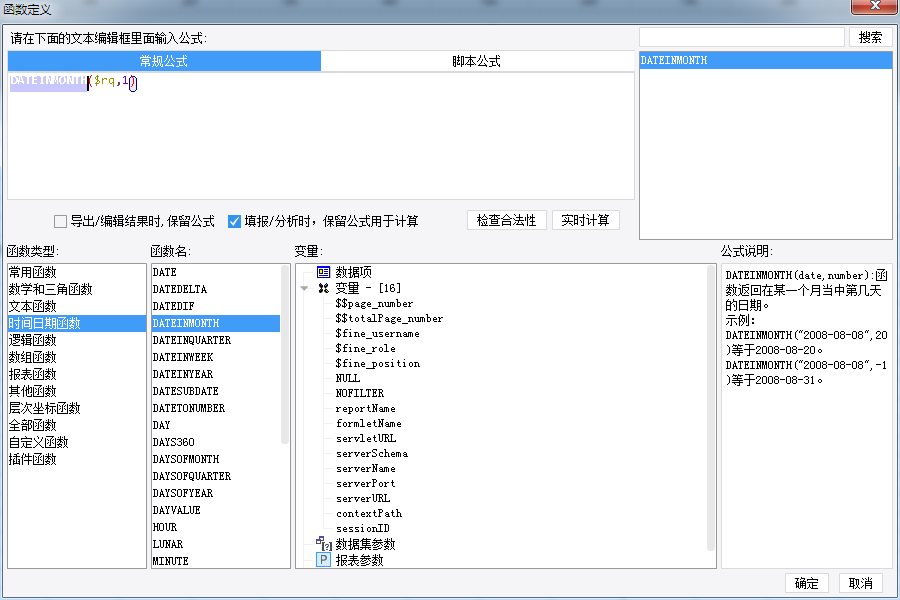900x600 pixels.
Task: Enable 导出/编辑结果时,保留公式 checkbox
Action: point(60,222)
